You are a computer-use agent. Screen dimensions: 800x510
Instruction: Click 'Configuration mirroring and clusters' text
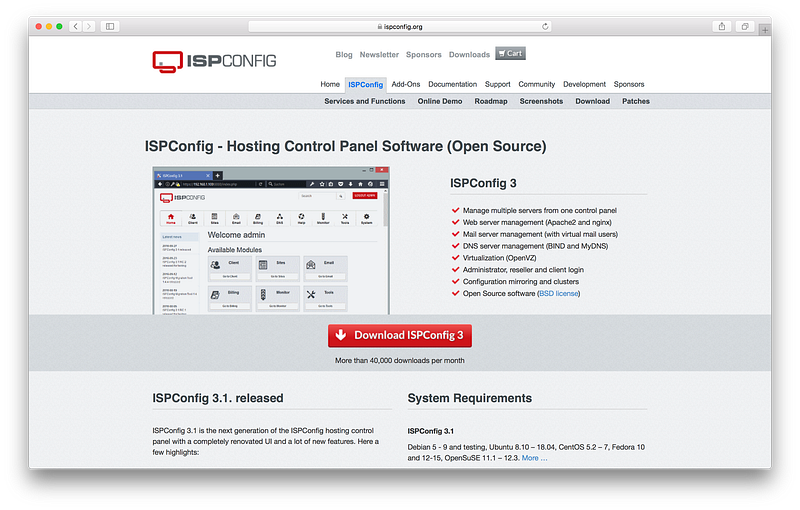point(521,282)
